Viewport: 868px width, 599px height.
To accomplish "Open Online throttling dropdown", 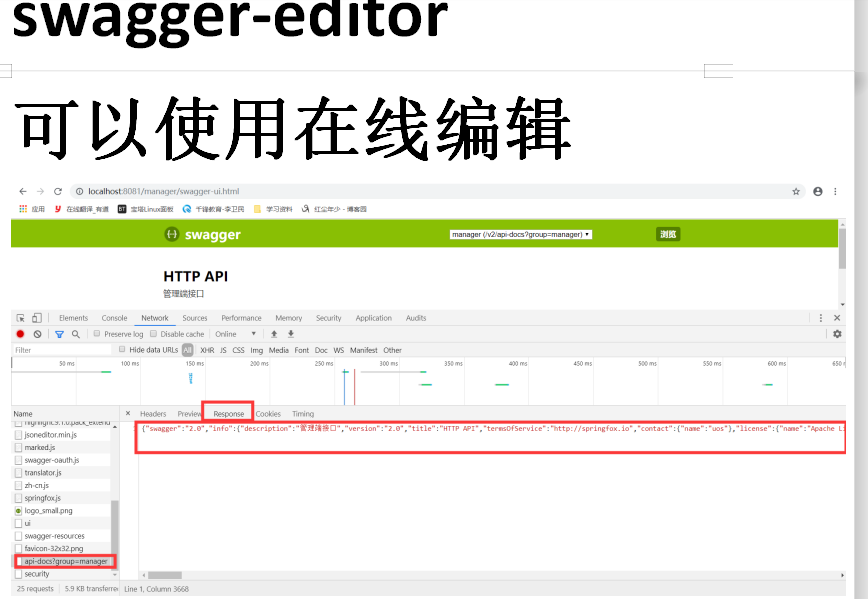I will (235, 334).
